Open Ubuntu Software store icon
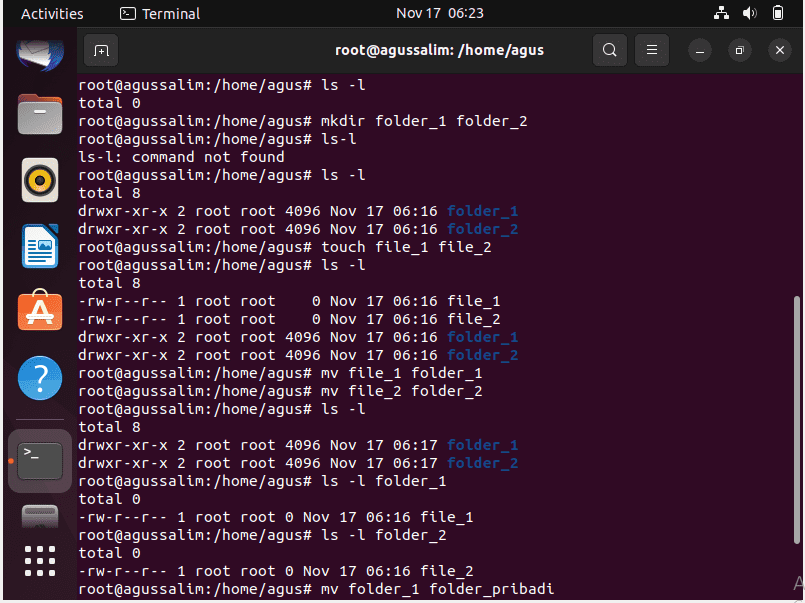 pyautogui.click(x=40, y=310)
